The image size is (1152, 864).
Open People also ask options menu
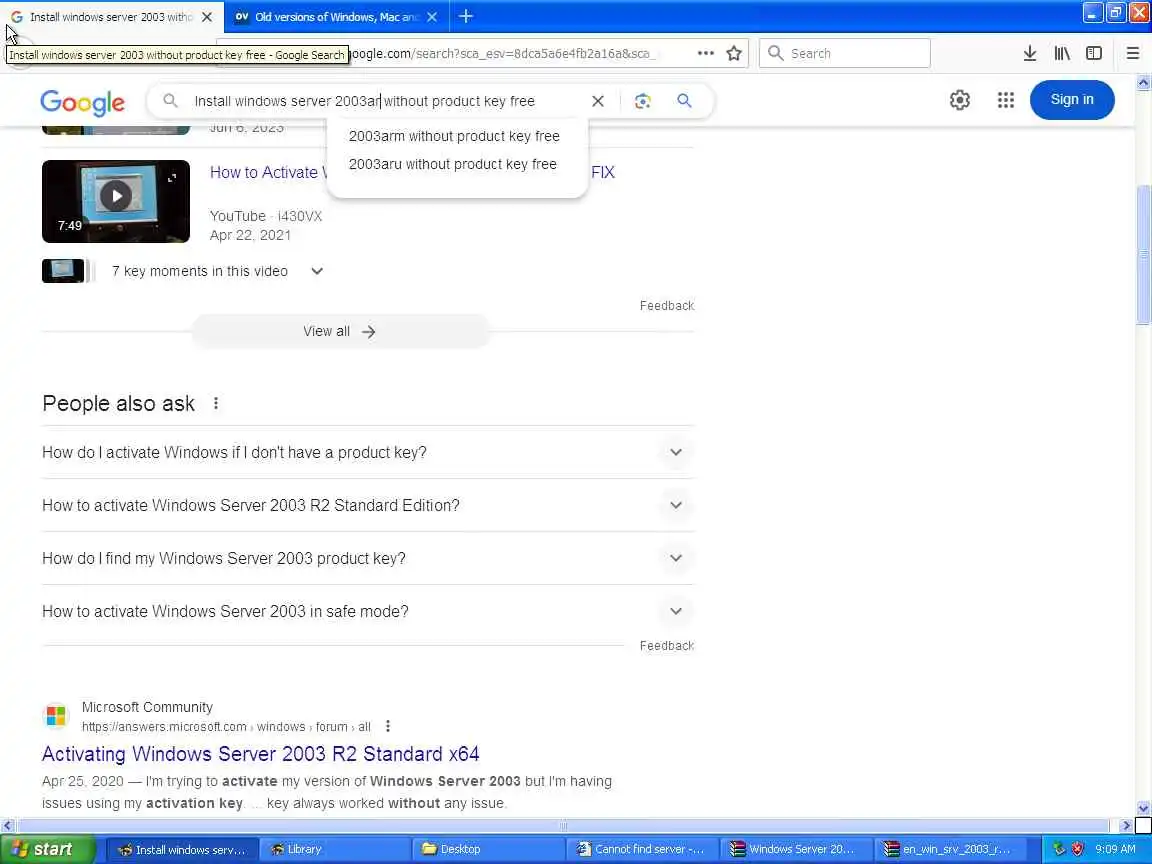[216, 403]
